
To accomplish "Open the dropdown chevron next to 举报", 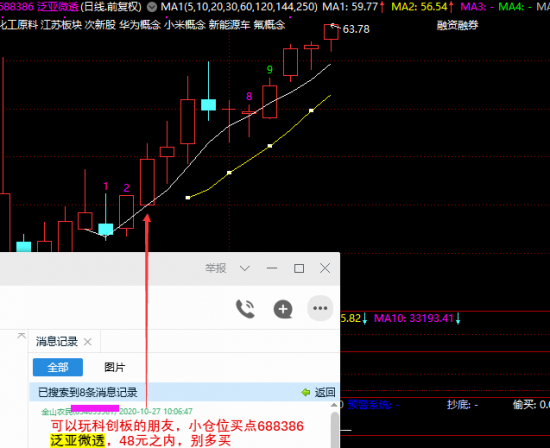I will point(245,268).
